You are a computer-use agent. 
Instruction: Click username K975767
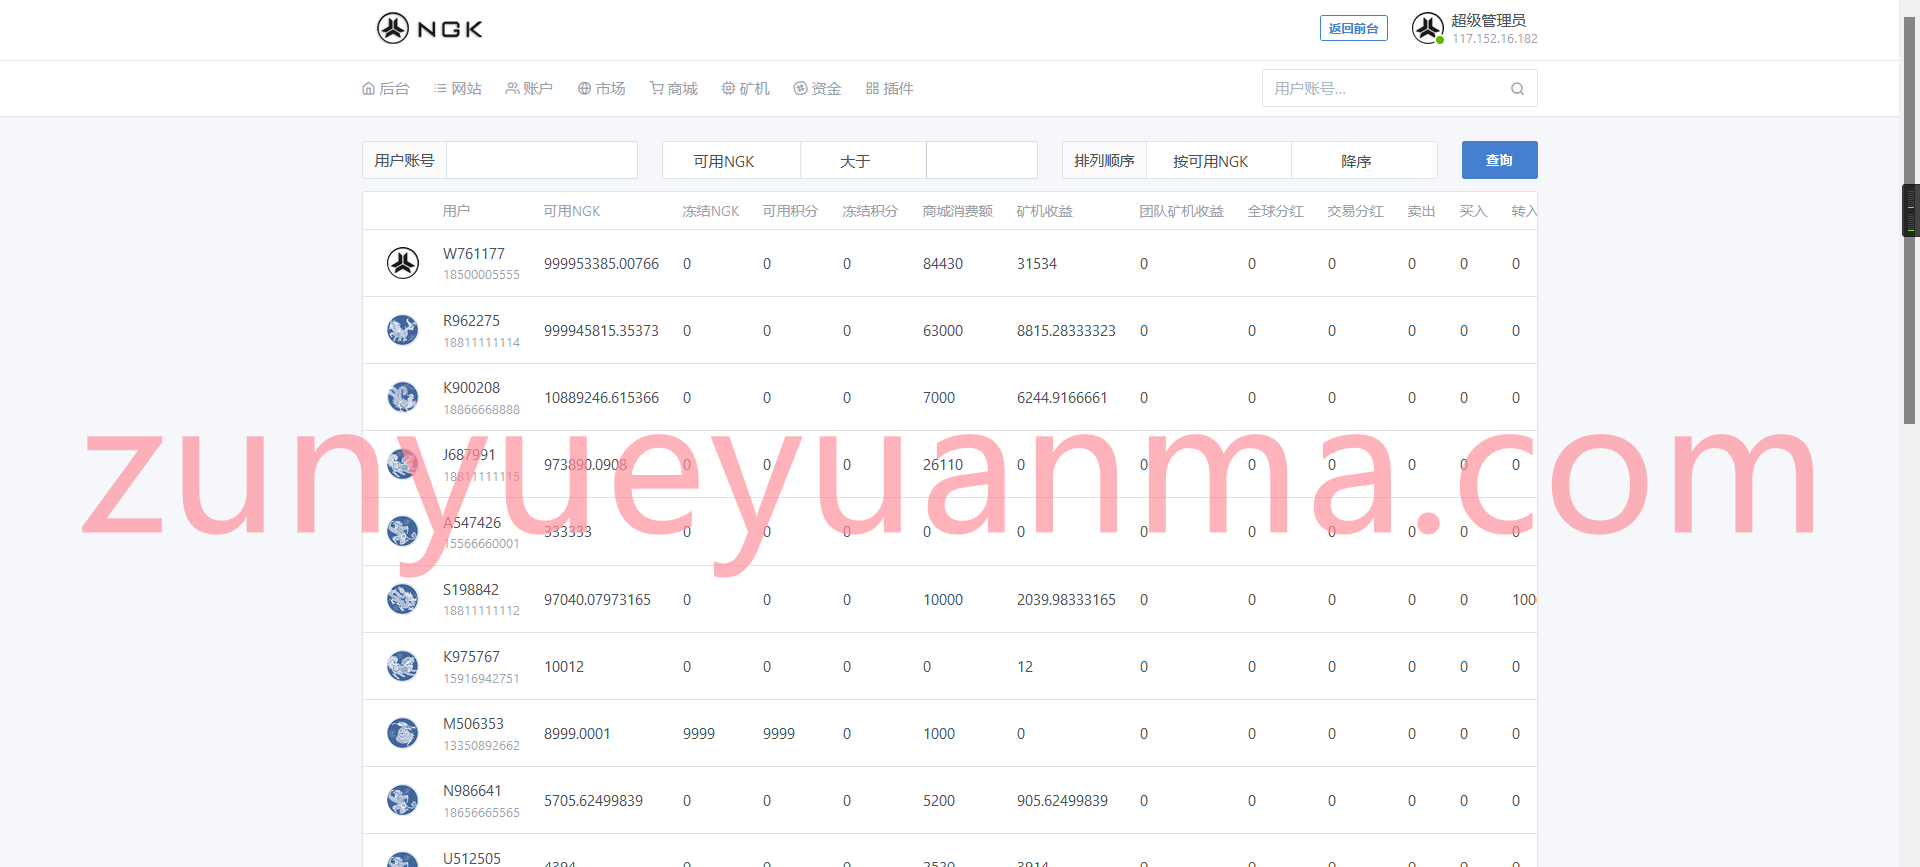pyautogui.click(x=471, y=656)
